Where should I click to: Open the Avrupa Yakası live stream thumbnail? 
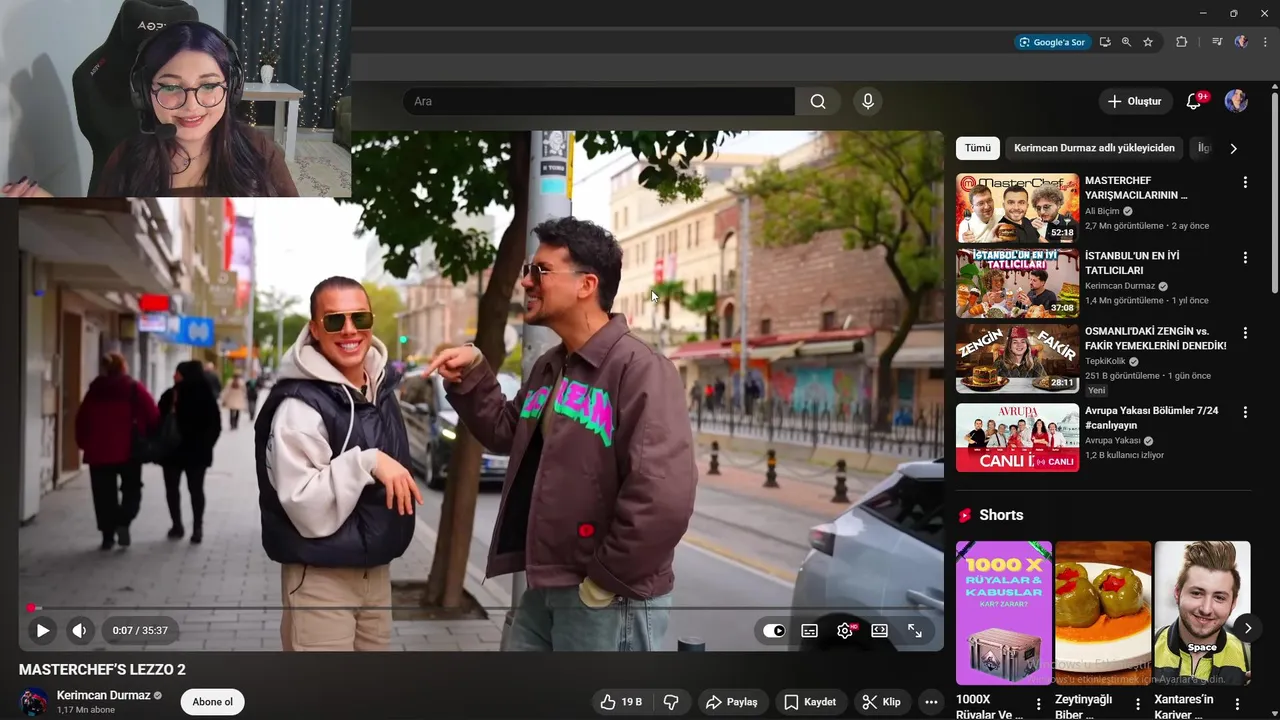(1017, 437)
